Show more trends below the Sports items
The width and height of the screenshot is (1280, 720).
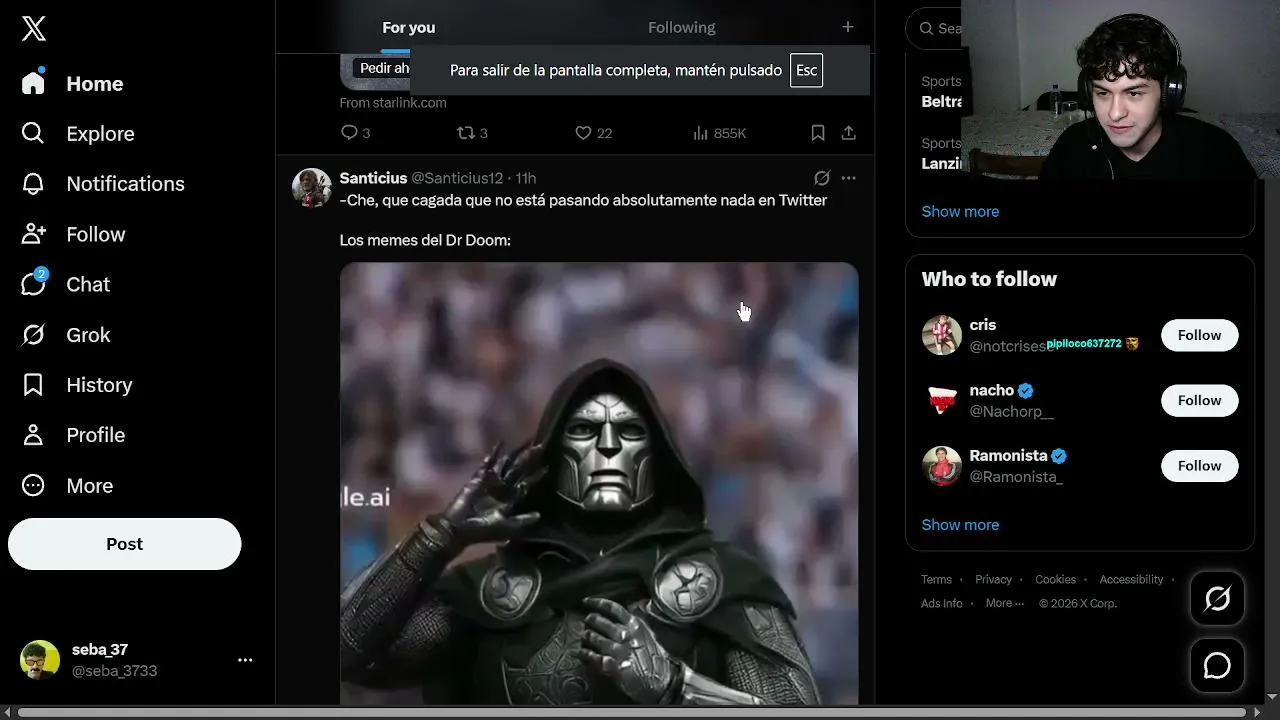(x=960, y=211)
